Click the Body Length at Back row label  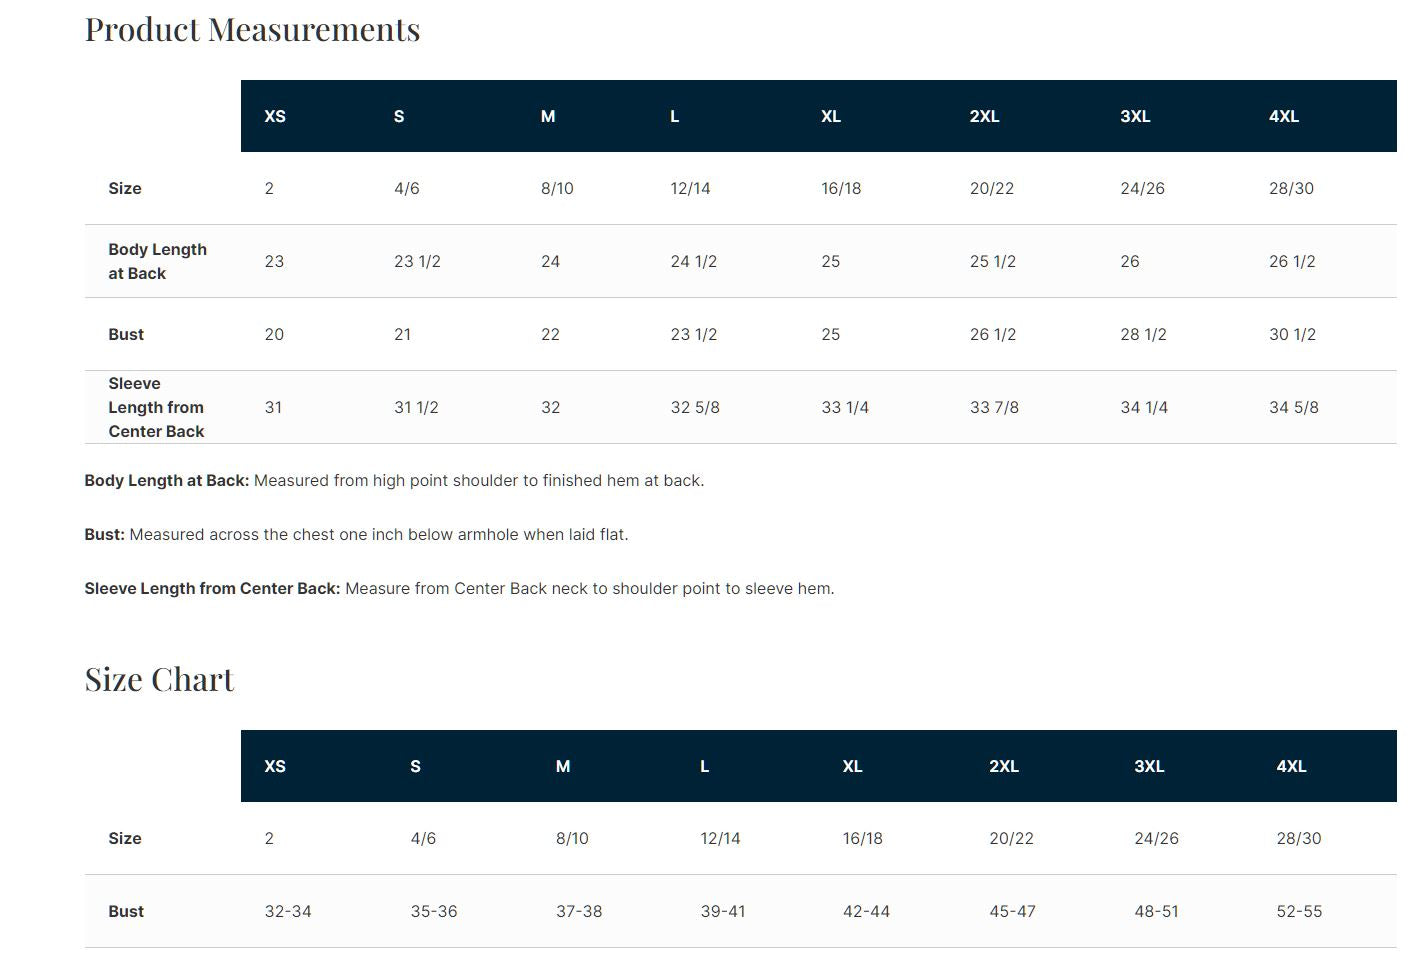tap(157, 261)
